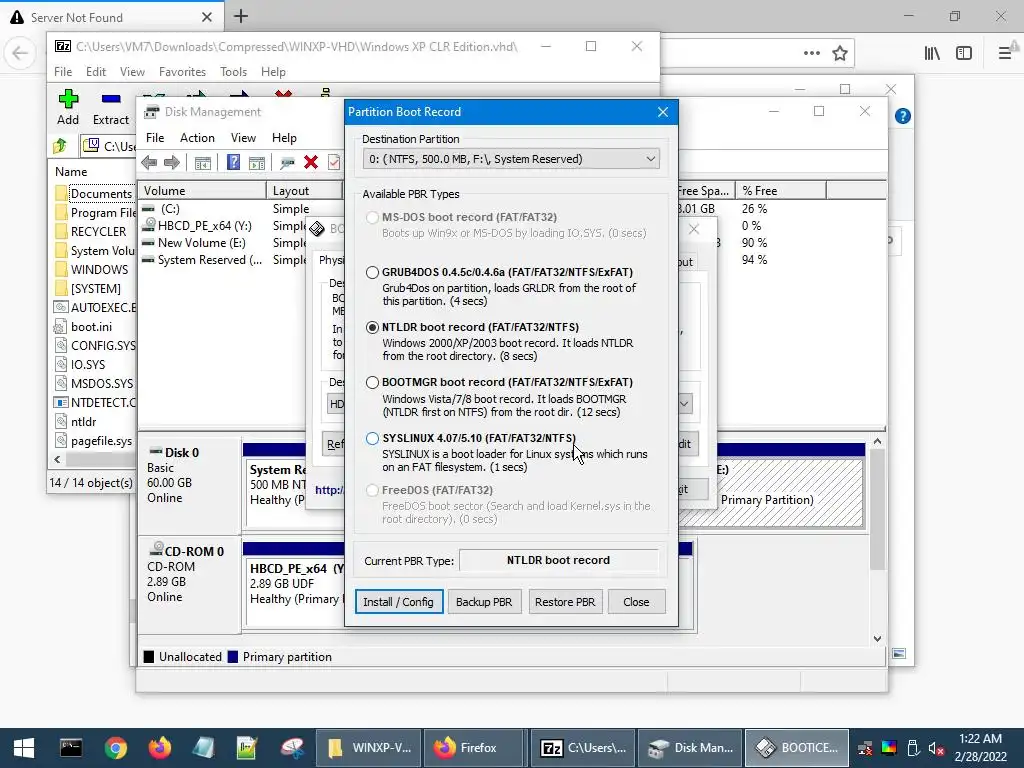Viewport: 1024px width, 768px height.
Task: Click the Name column header in 7-Zip
Action: click(93, 172)
